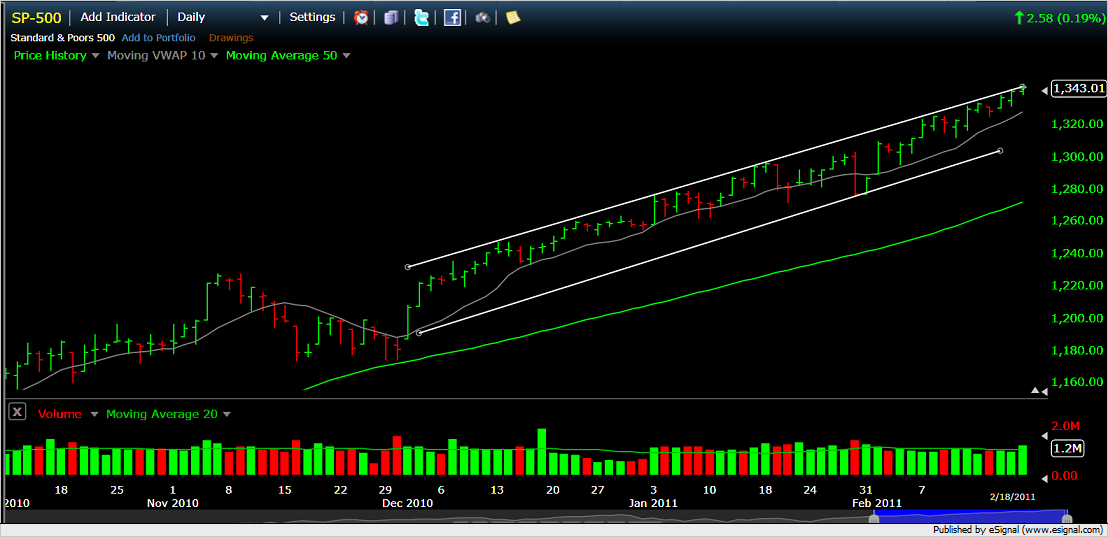Click the SP-500 symbol label

point(37,18)
